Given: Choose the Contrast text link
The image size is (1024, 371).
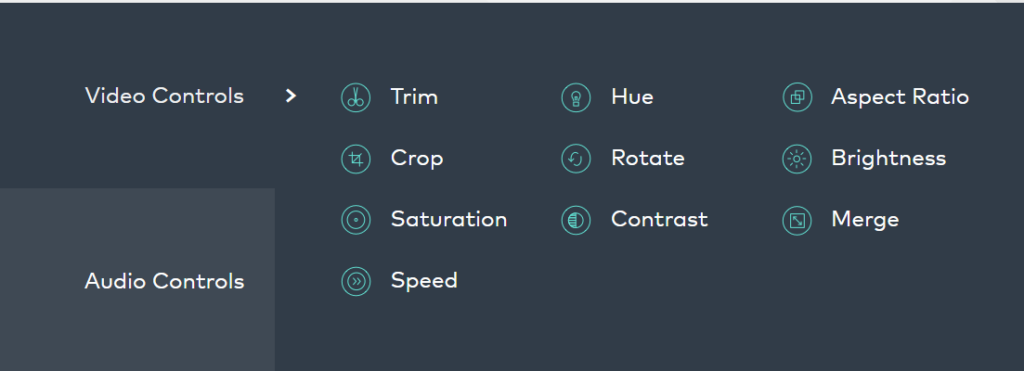Looking at the screenshot, I should (x=660, y=219).
